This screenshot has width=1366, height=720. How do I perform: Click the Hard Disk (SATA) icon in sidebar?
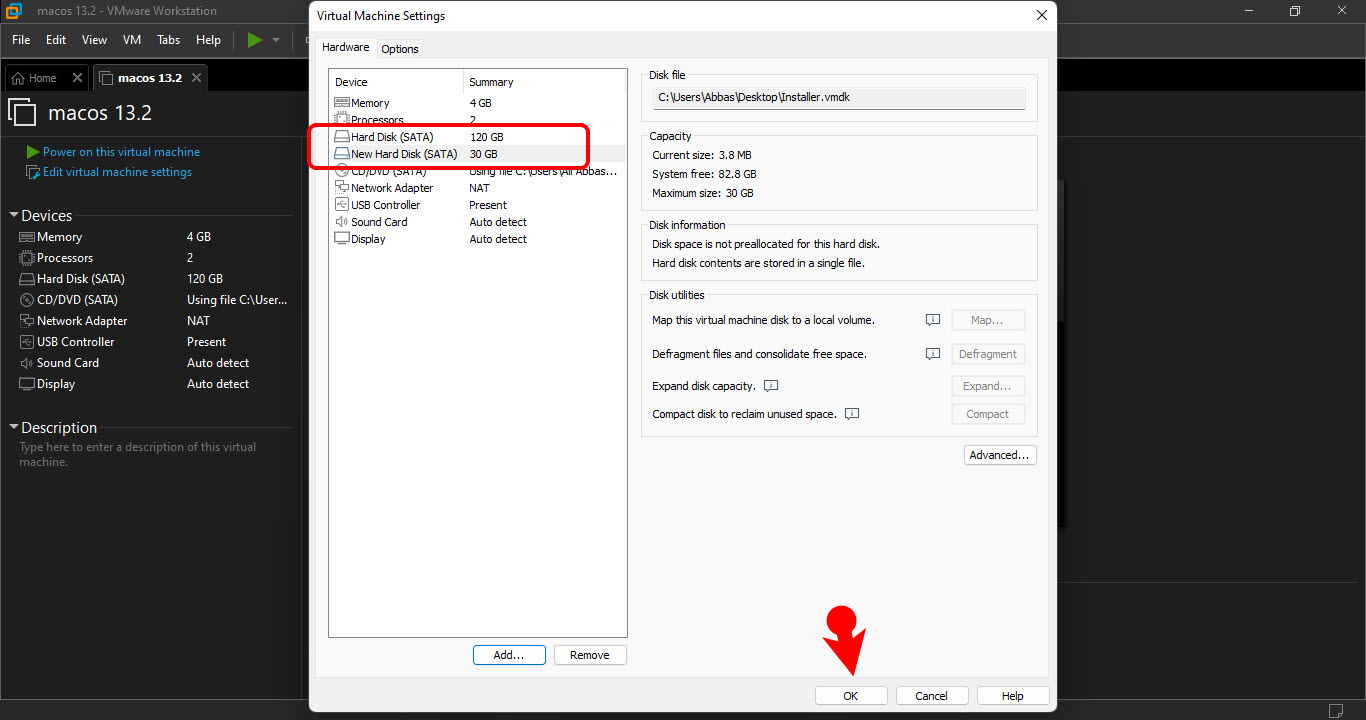(x=27, y=279)
